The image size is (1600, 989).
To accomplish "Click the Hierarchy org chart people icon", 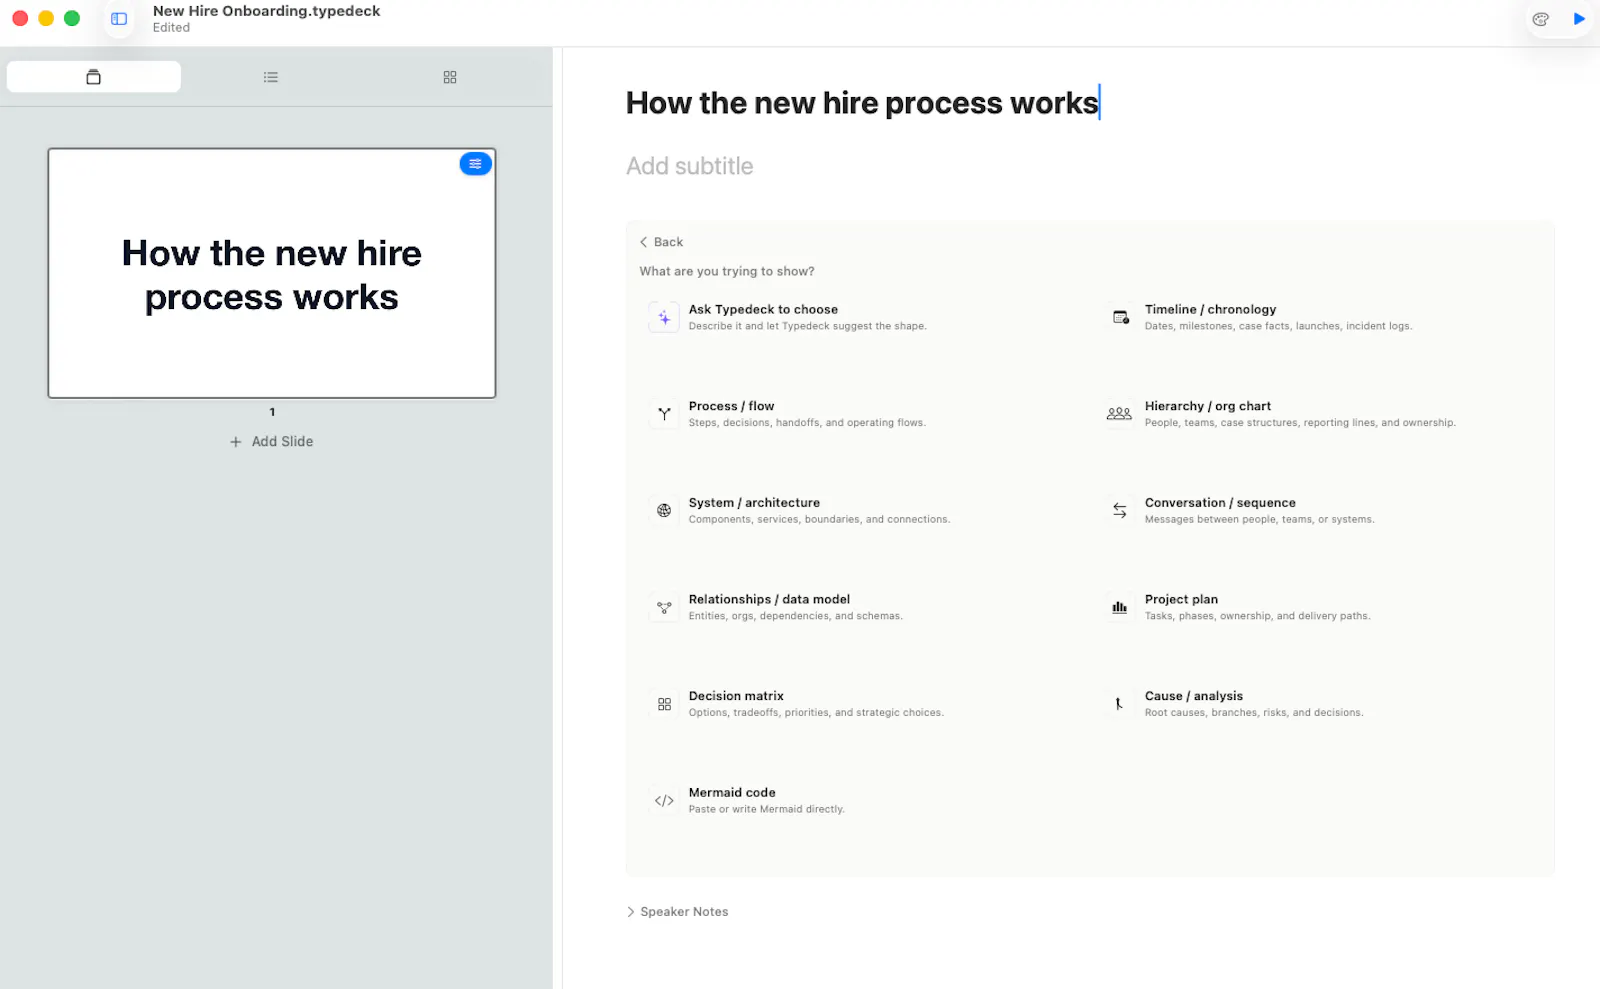I will pyautogui.click(x=1120, y=414).
